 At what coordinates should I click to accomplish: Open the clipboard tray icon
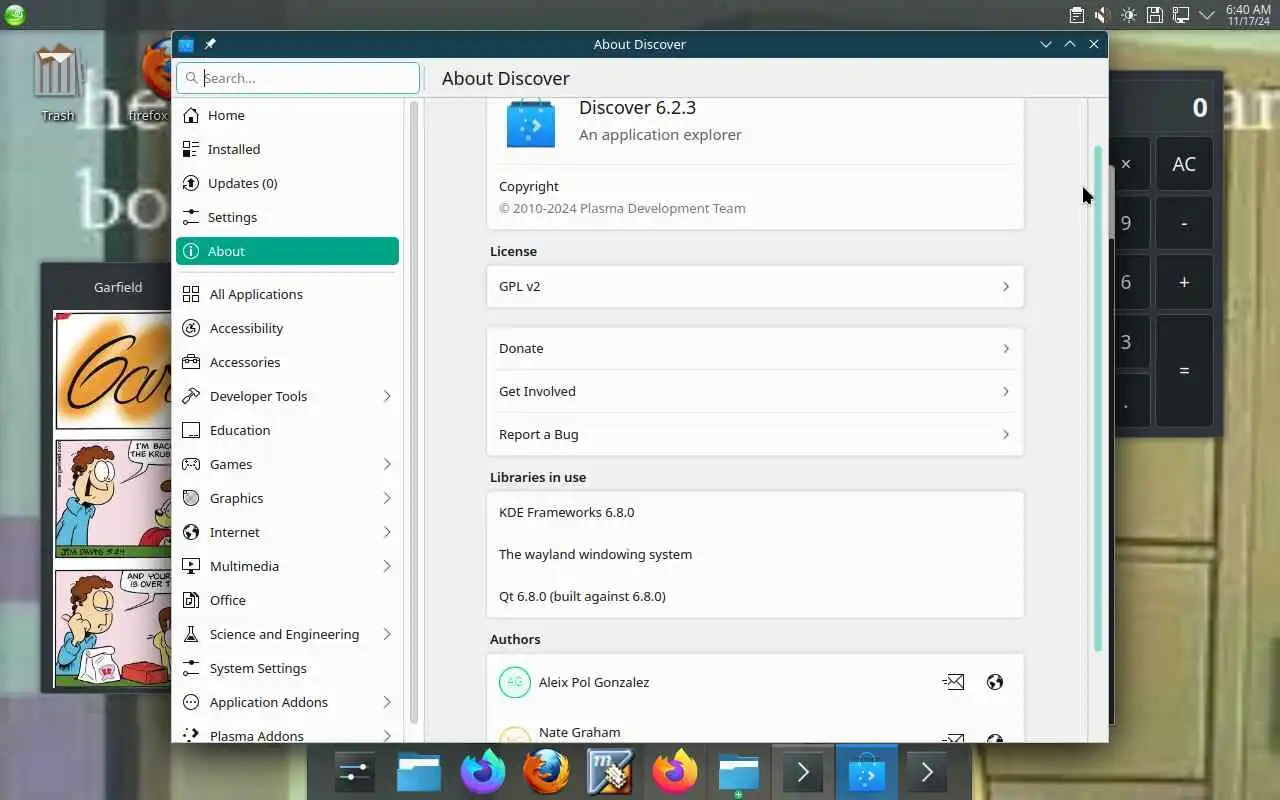[x=1076, y=15]
